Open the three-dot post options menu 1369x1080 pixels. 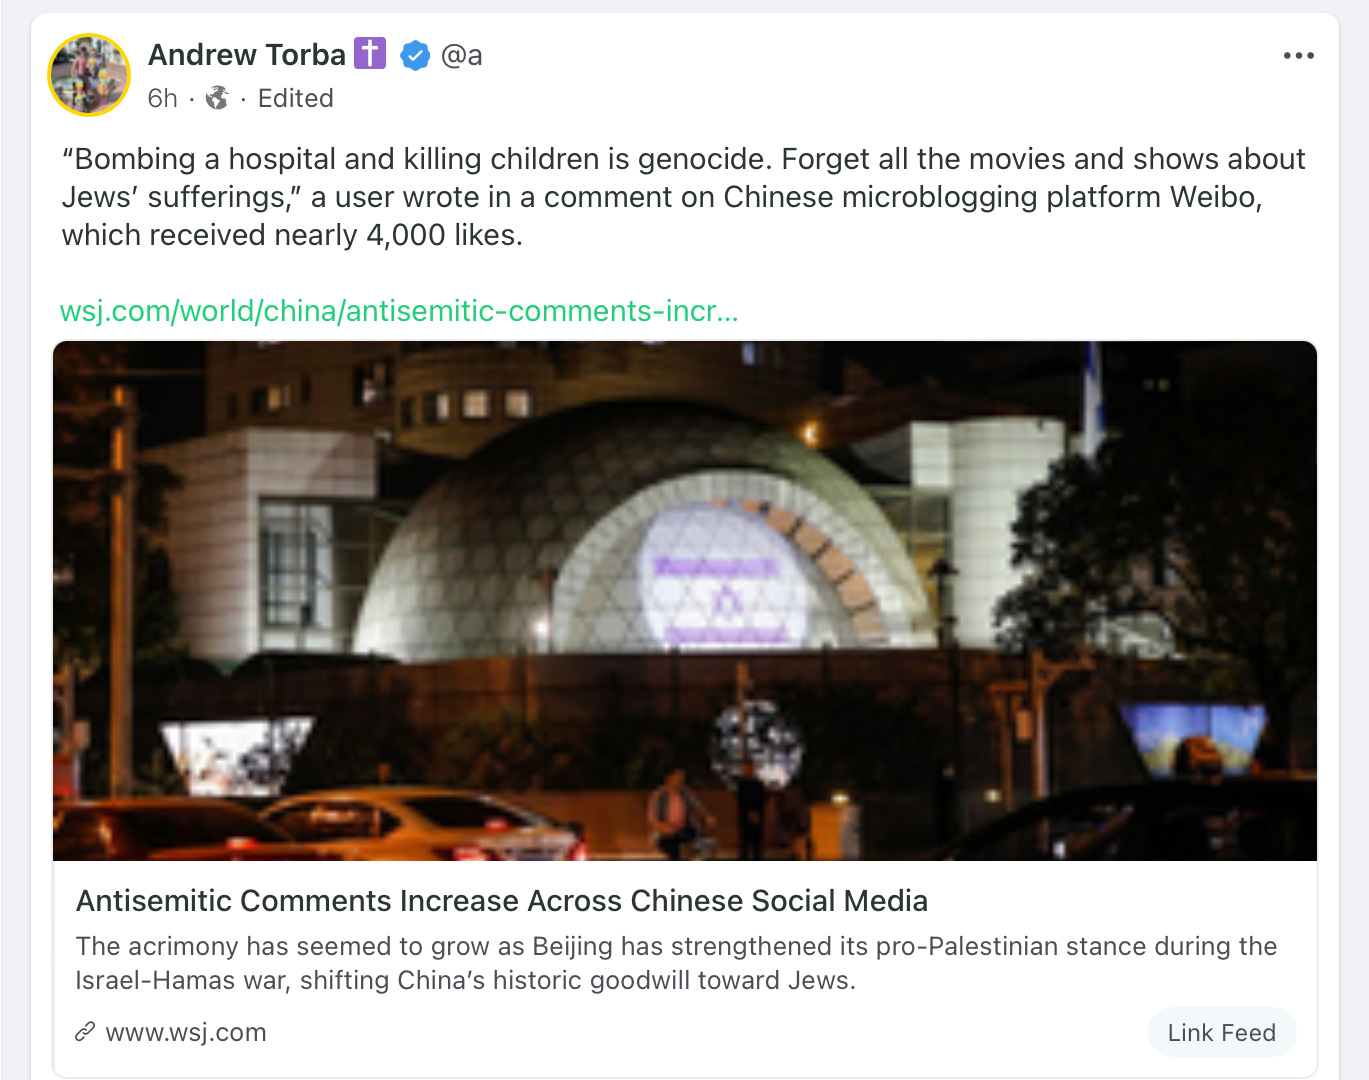pos(1298,56)
